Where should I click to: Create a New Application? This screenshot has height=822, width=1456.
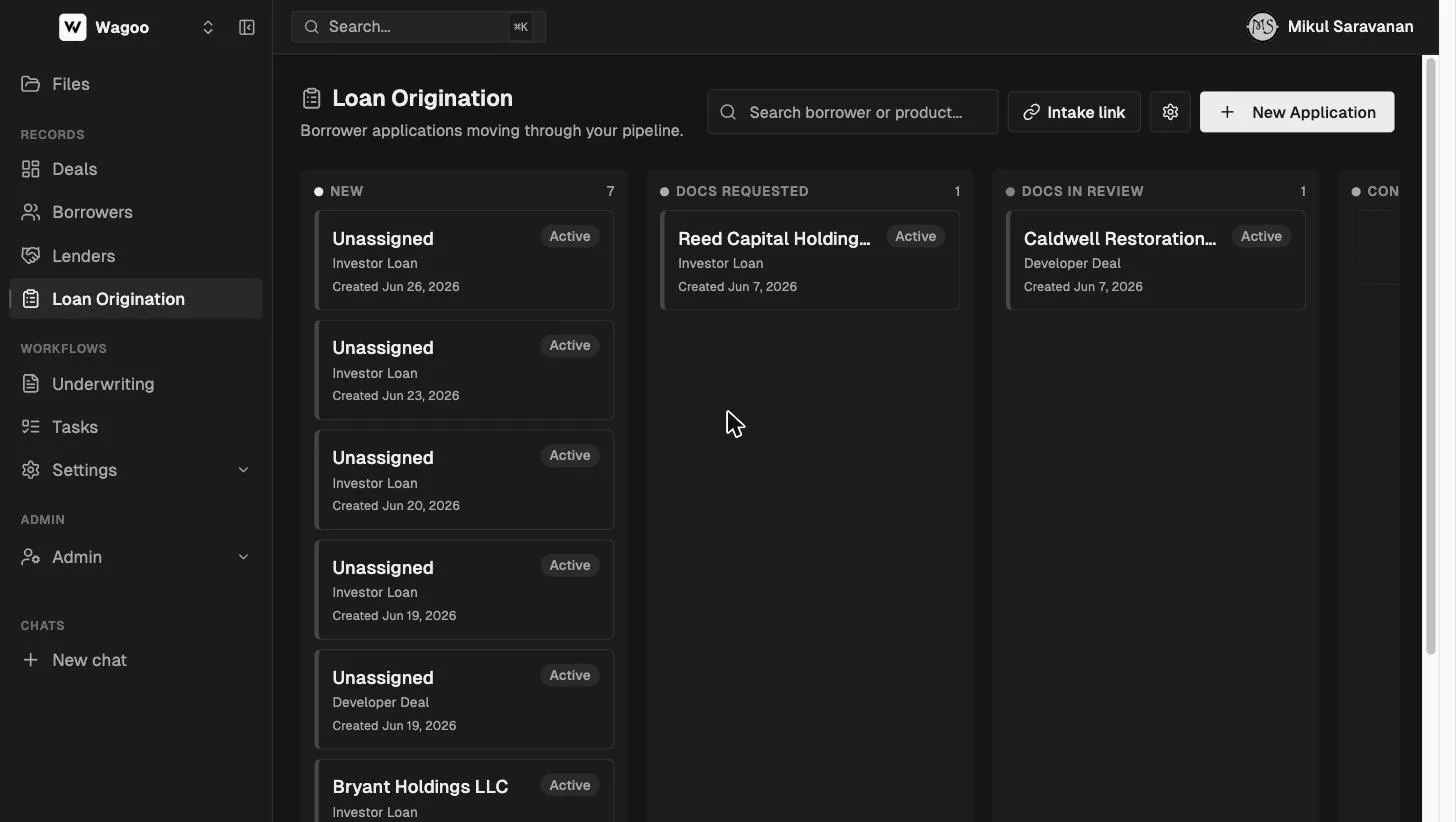1297,112
